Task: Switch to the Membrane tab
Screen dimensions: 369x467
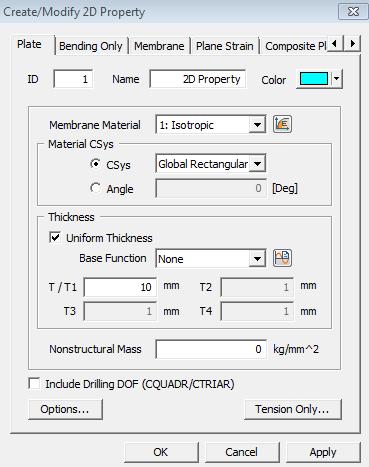Action: tap(159, 46)
